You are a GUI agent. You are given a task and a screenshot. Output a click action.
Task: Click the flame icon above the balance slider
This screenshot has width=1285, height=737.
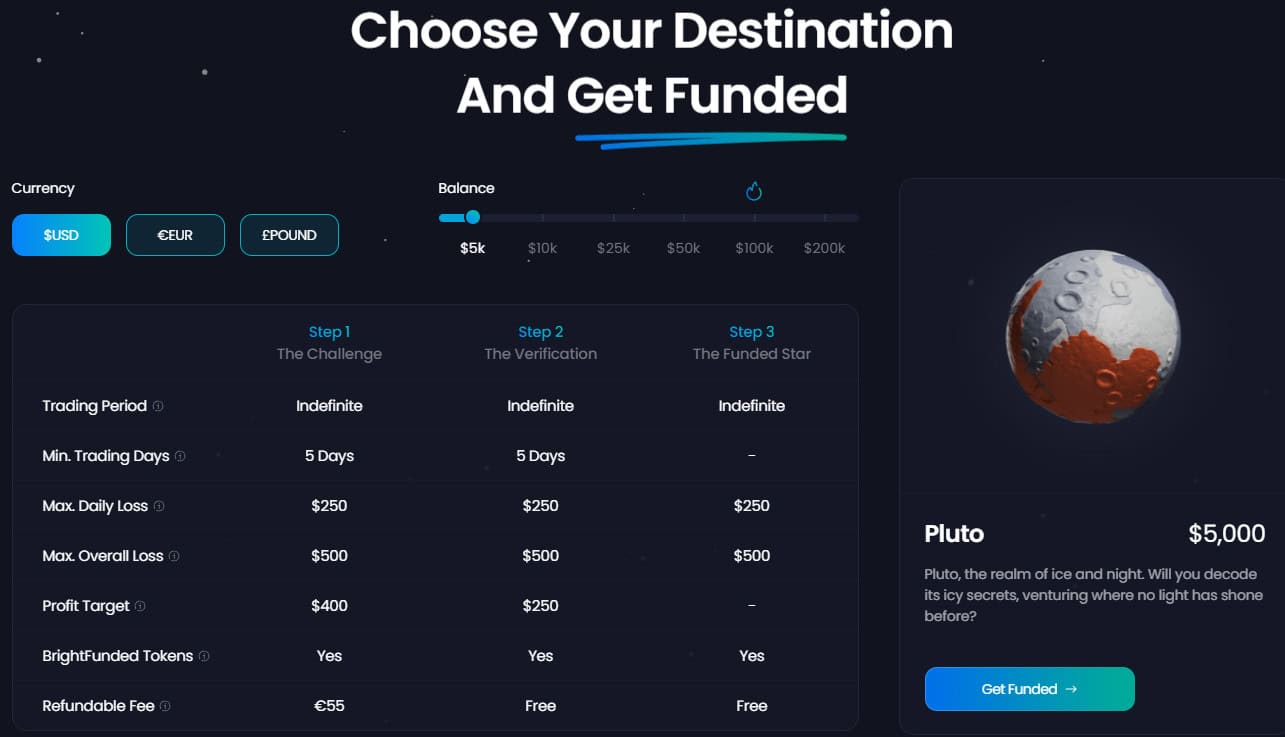click(x=753, y=190)
